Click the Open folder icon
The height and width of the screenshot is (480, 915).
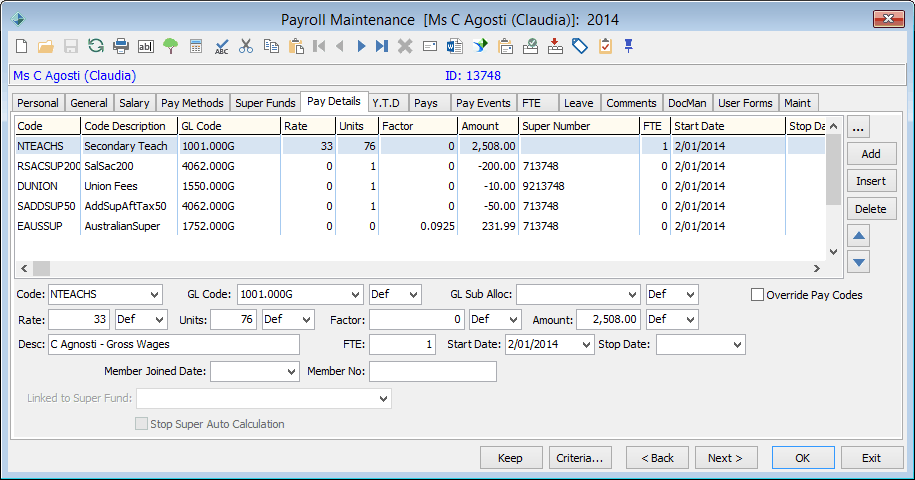coord(46,46)
